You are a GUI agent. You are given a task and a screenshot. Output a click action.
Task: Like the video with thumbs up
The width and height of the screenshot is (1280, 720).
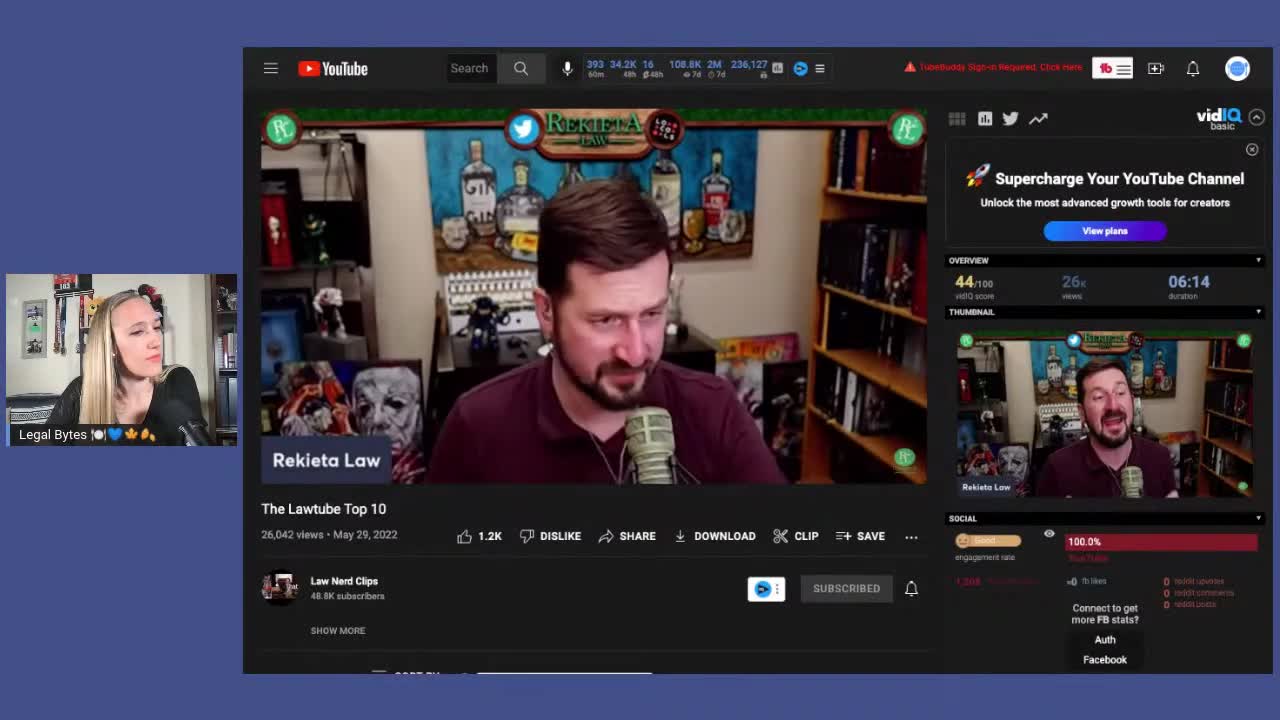click(479, 536)
